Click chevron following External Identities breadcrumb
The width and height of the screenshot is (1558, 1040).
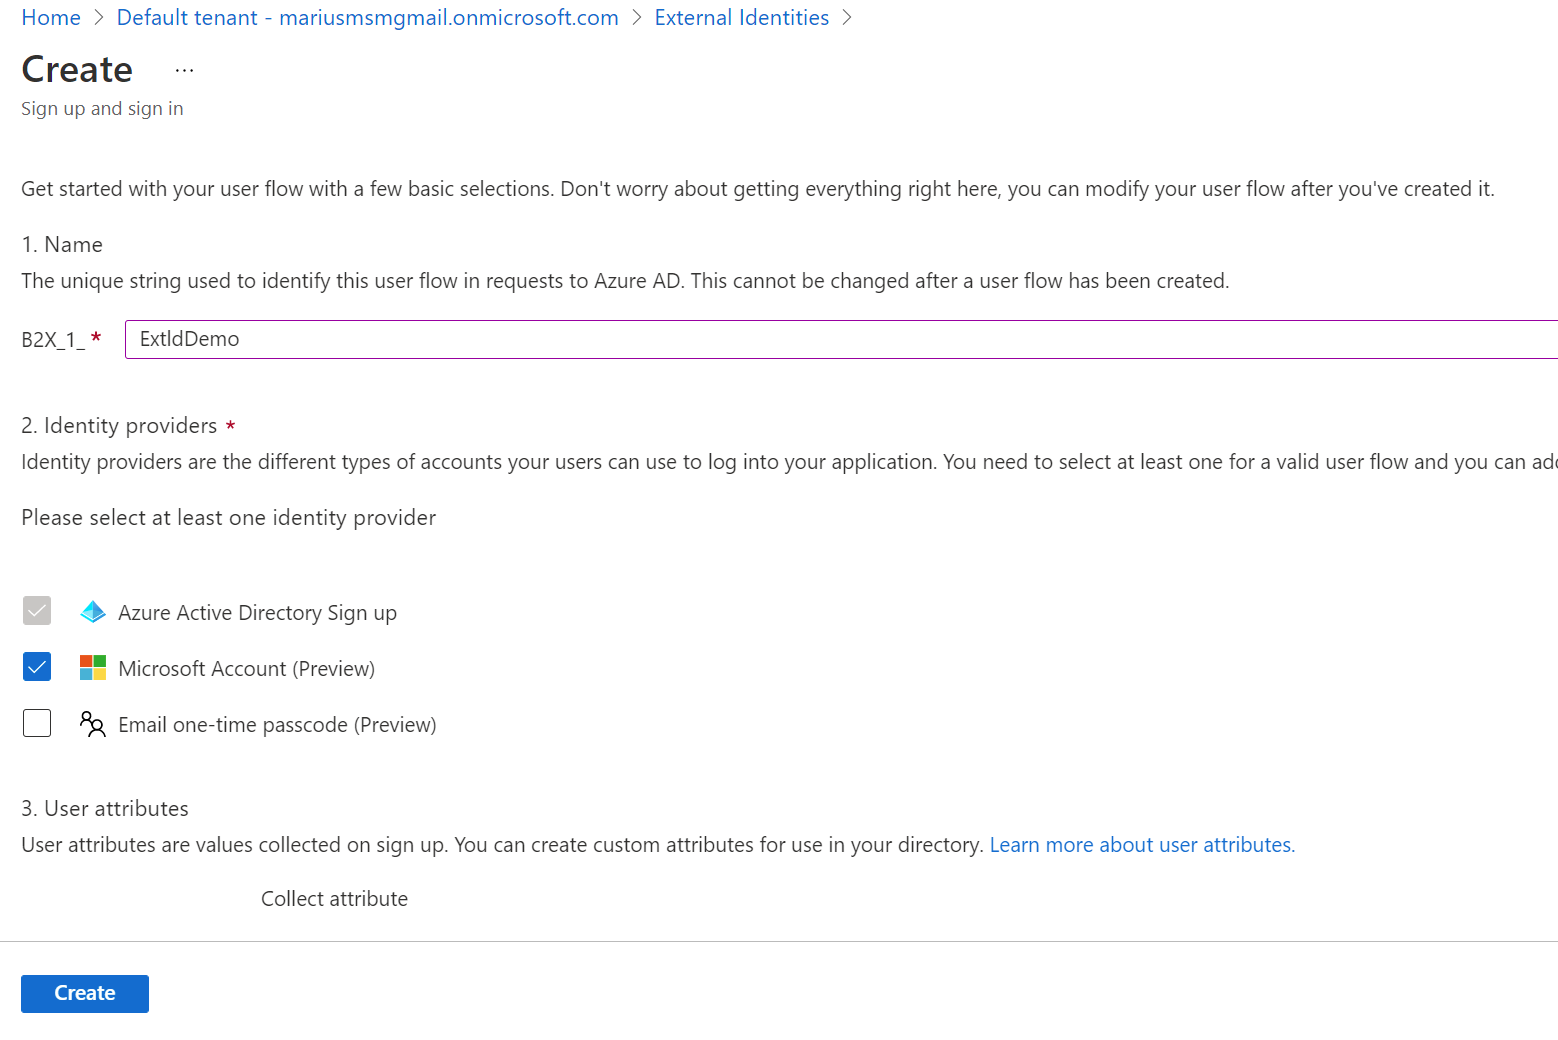tap(847, 18)
